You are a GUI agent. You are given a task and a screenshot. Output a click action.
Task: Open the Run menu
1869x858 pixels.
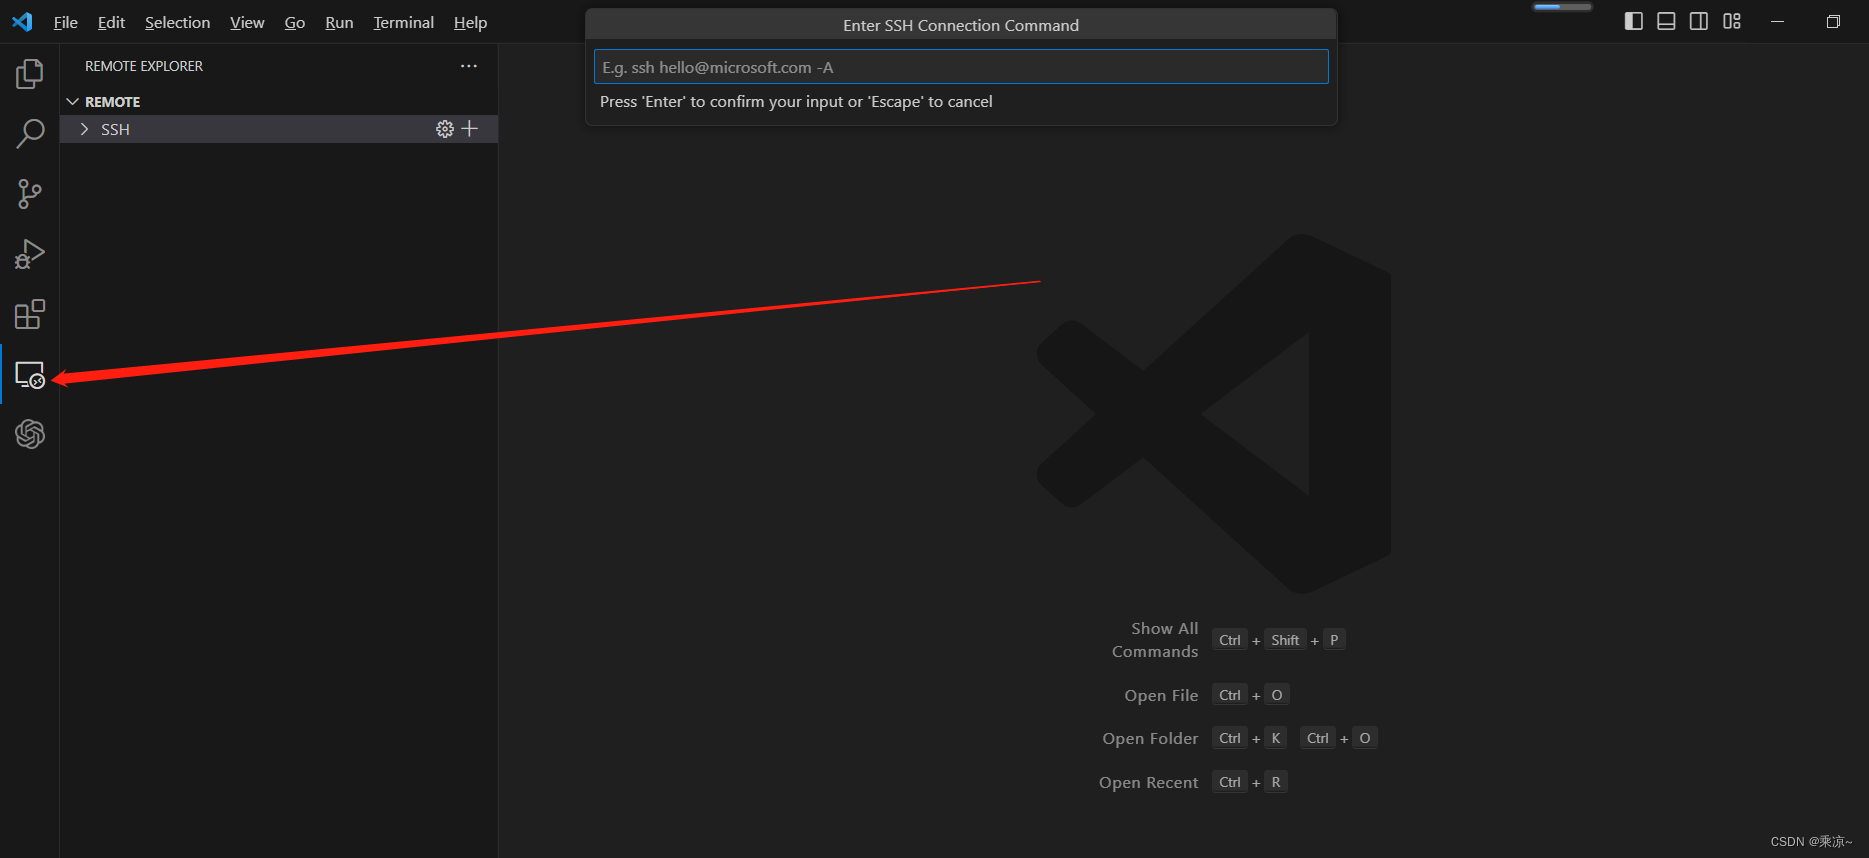(x=339, y=22)
